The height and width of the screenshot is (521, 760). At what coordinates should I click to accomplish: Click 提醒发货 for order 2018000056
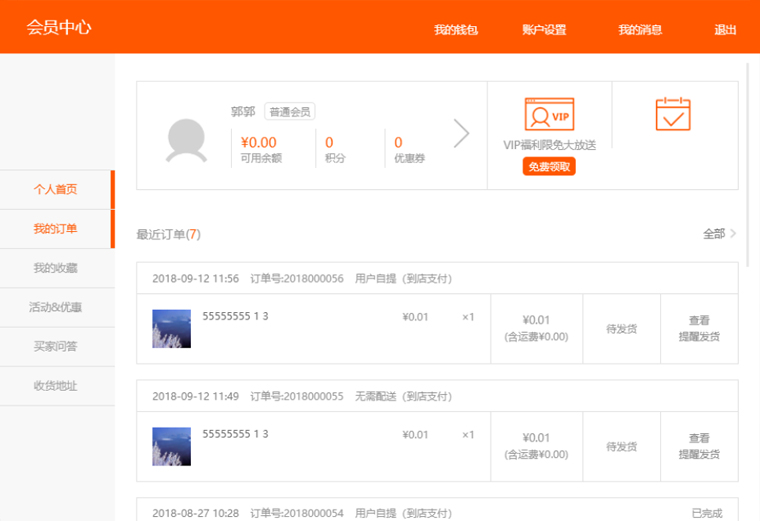pos(699,337)
